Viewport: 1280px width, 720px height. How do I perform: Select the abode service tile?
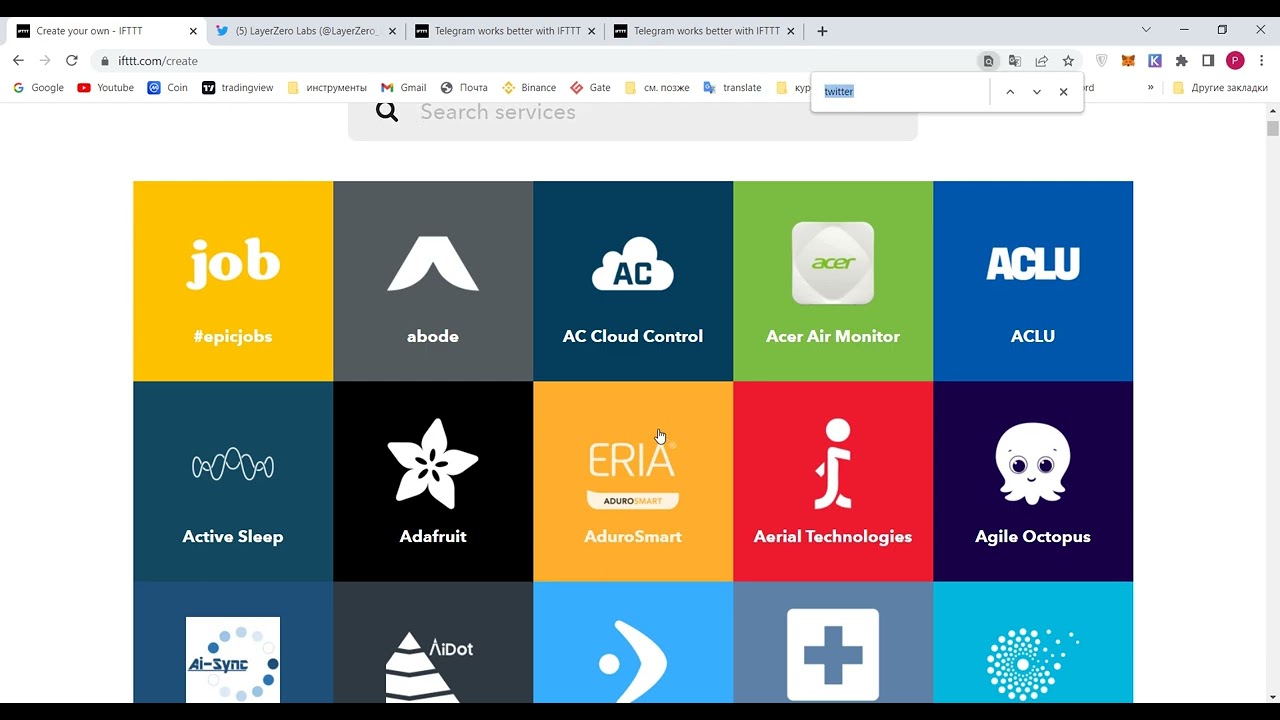pyautogui.click(x=433, y=281)
